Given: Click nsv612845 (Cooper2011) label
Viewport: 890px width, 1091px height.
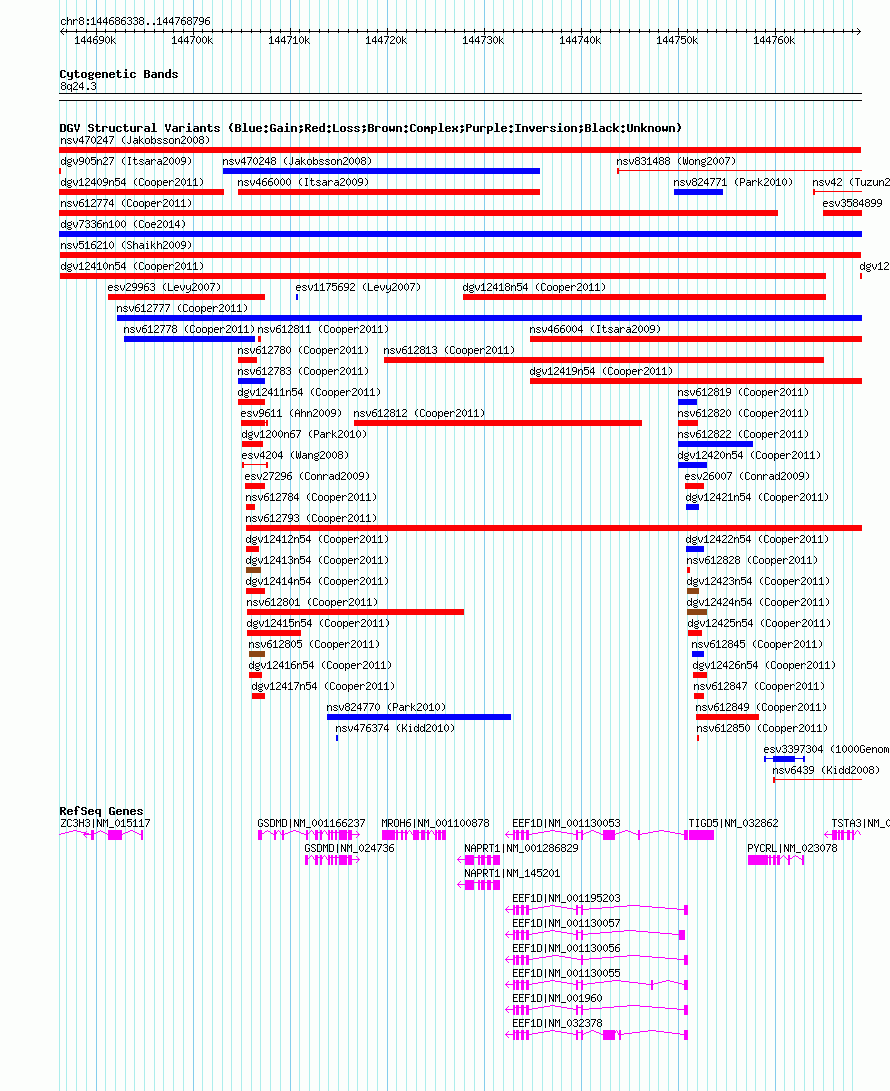Looking at the screenshot, I should click(x=757, y=644).
